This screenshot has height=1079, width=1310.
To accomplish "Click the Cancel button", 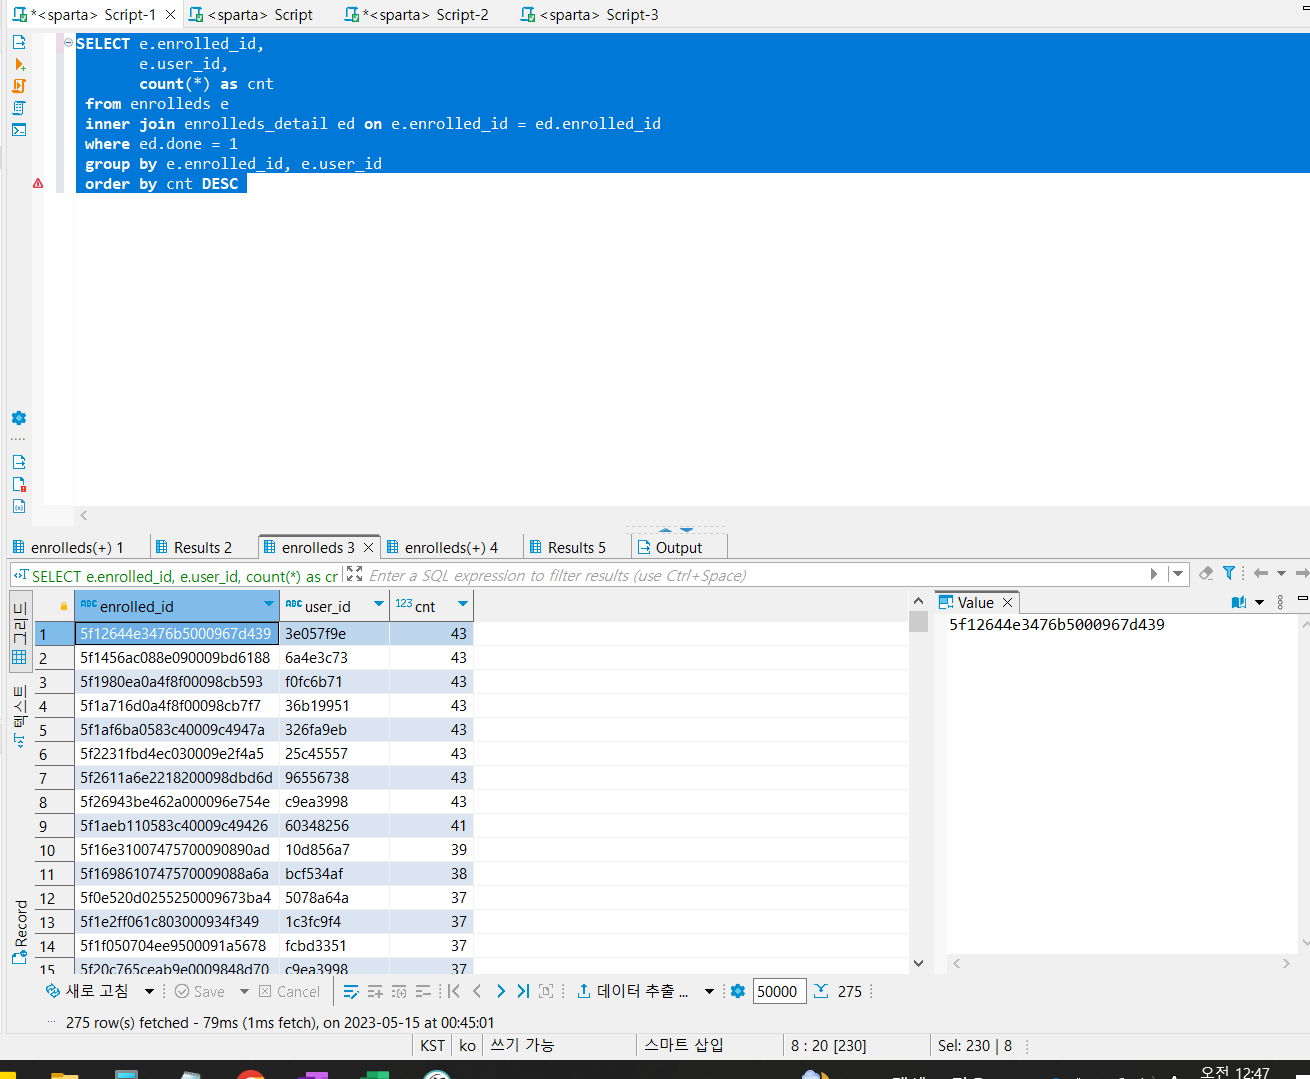I will (x=290, y=992).
